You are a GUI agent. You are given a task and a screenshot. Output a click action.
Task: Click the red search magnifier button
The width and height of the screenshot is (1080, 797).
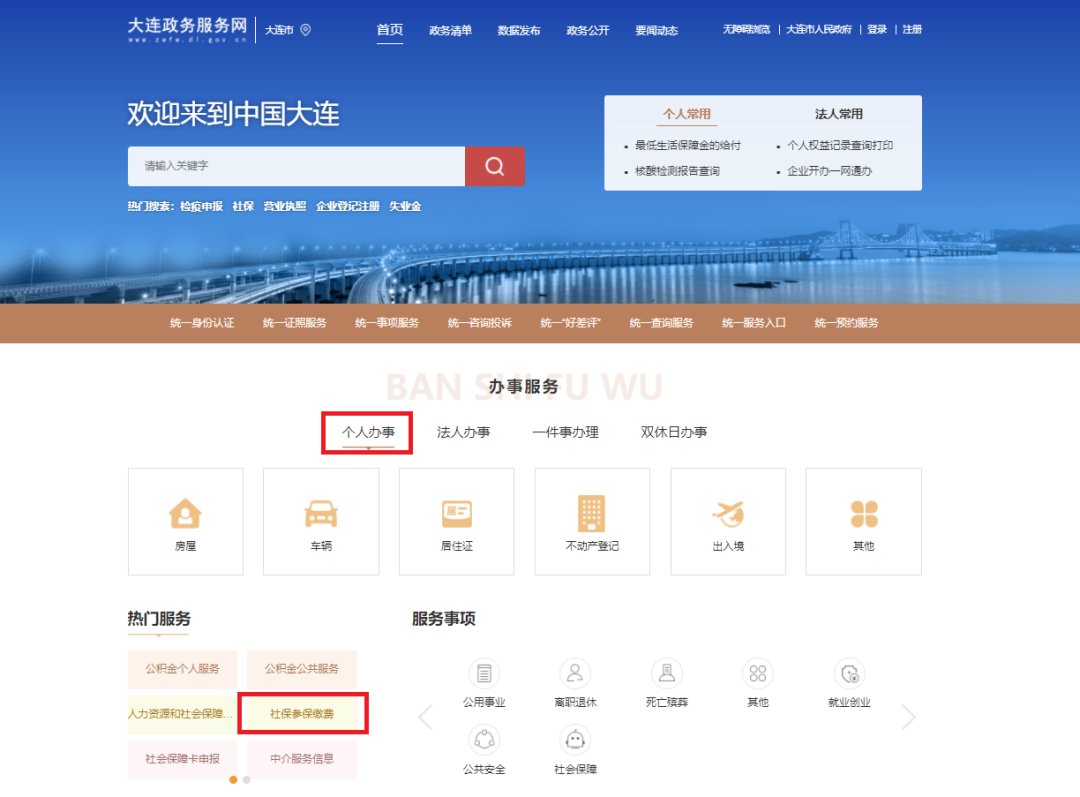click(495, 166)
